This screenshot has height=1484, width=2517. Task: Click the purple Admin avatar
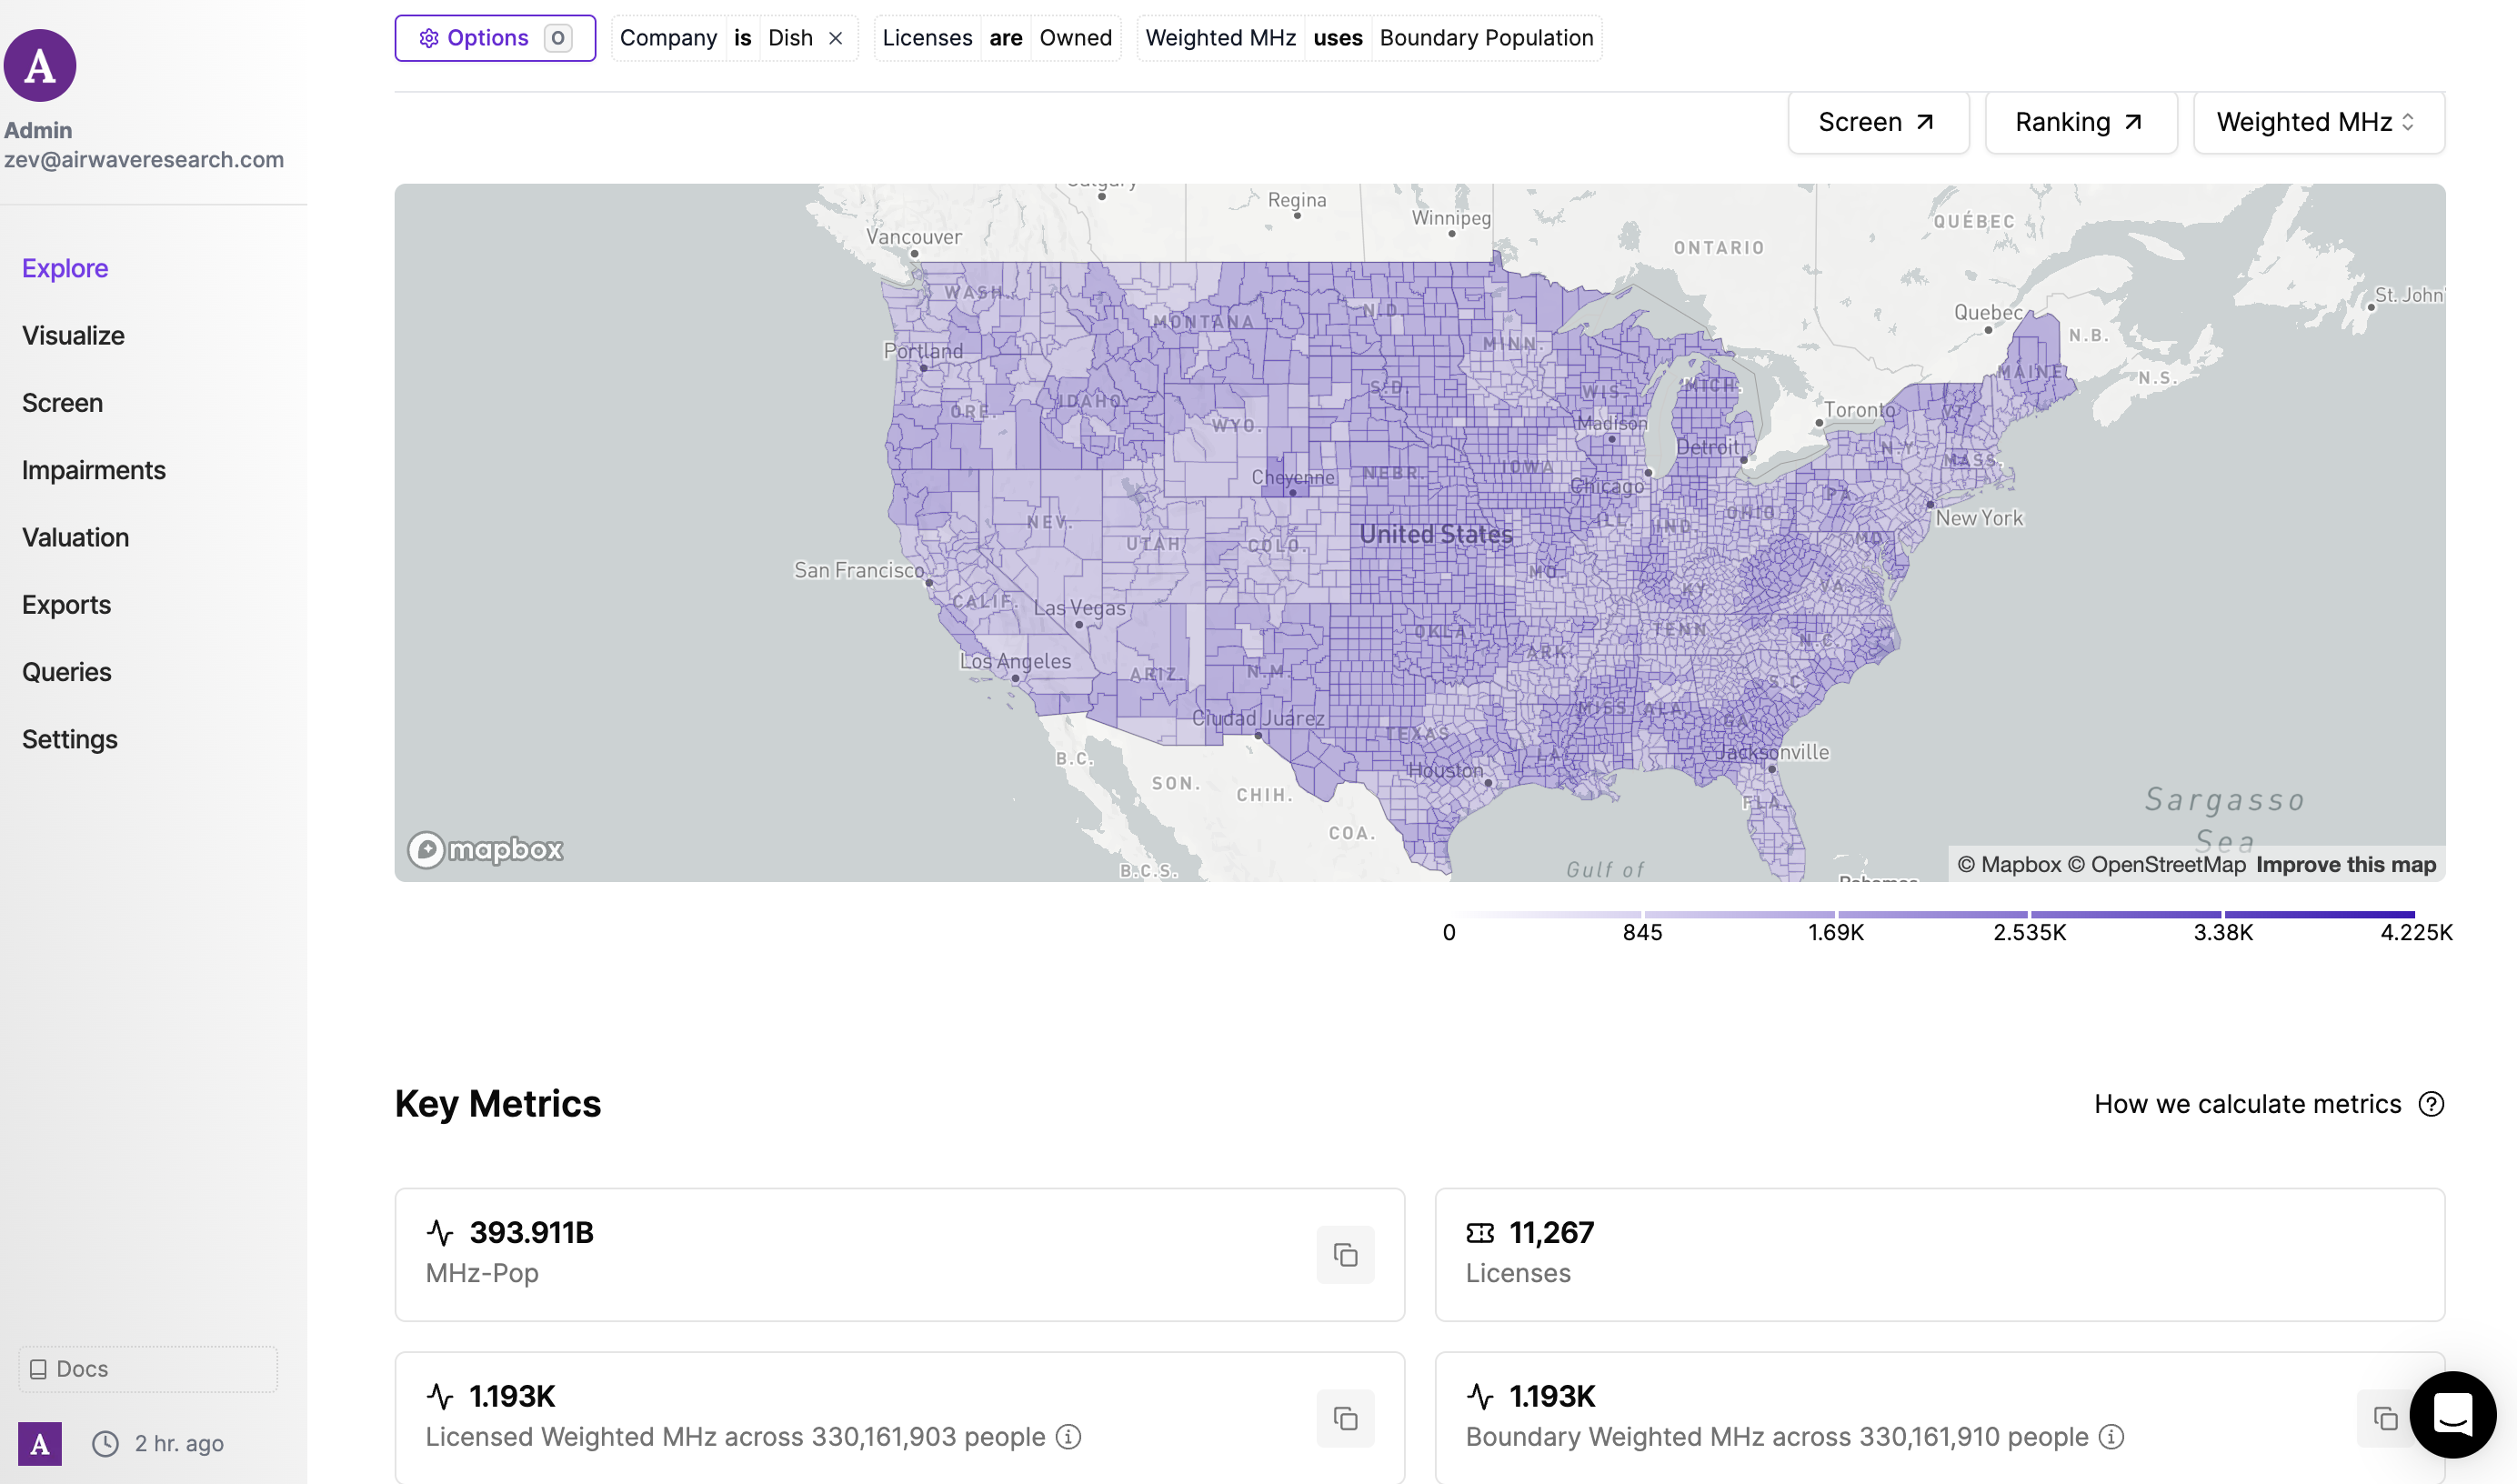40,66
